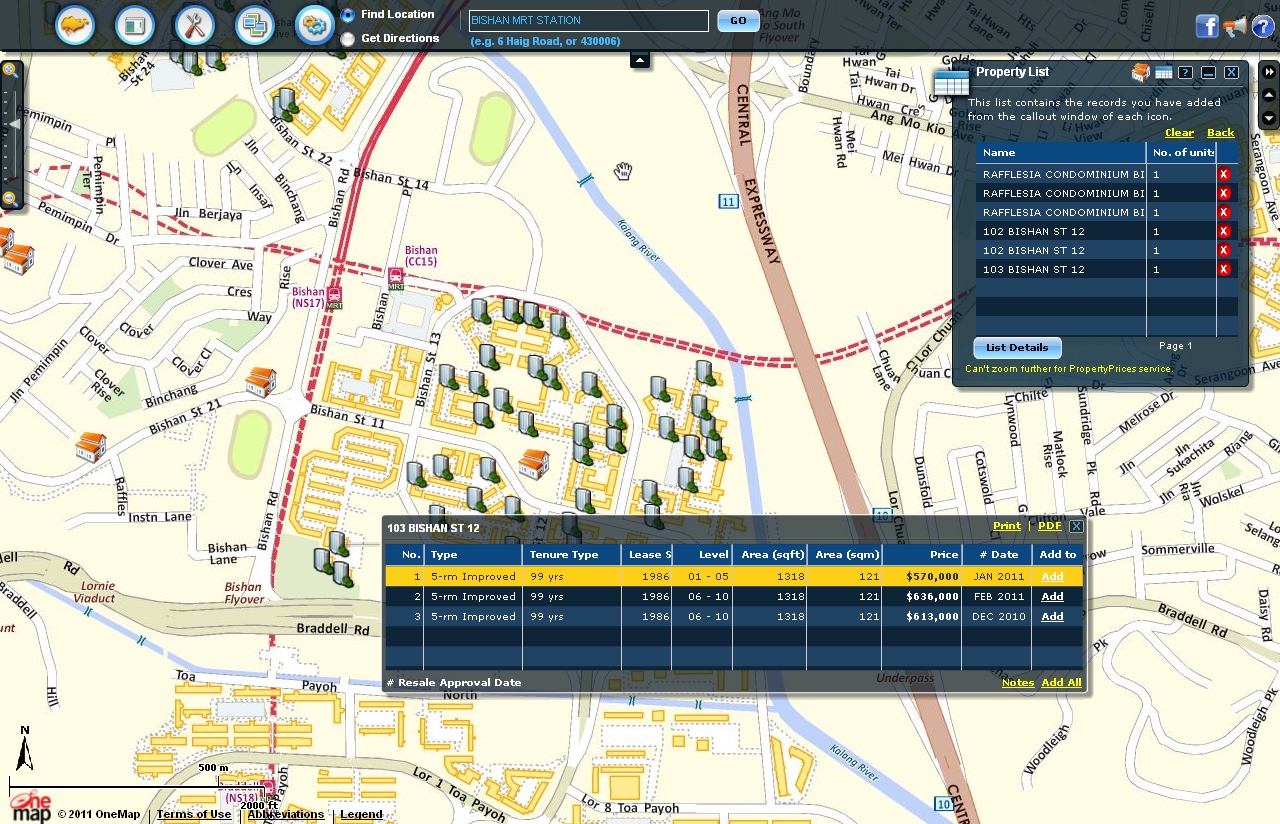The height and width of the screenshot is (824, 1280).
Task: Click the zoom-in magnifier icon
Action: [10, 70]
